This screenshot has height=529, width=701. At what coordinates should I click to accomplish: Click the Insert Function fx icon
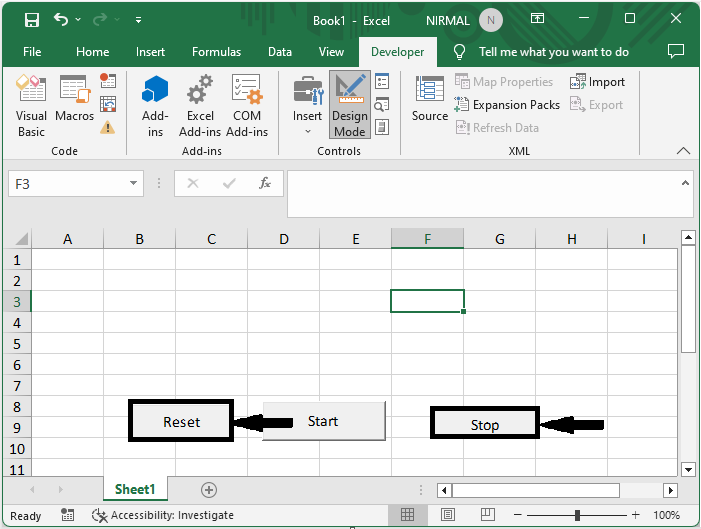tap(265, 183)
